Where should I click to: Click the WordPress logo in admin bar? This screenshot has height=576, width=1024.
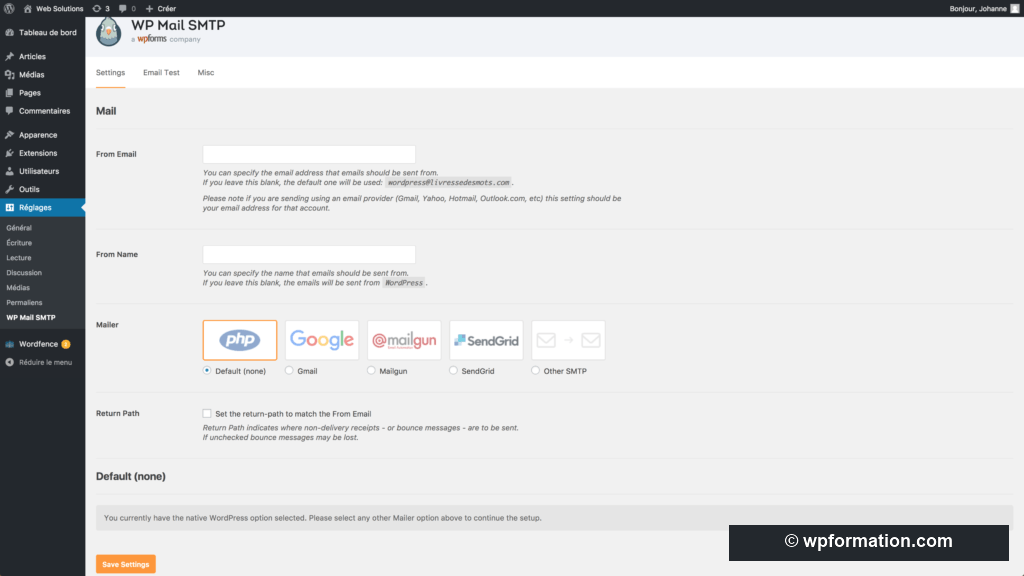(x=9, y=8)
